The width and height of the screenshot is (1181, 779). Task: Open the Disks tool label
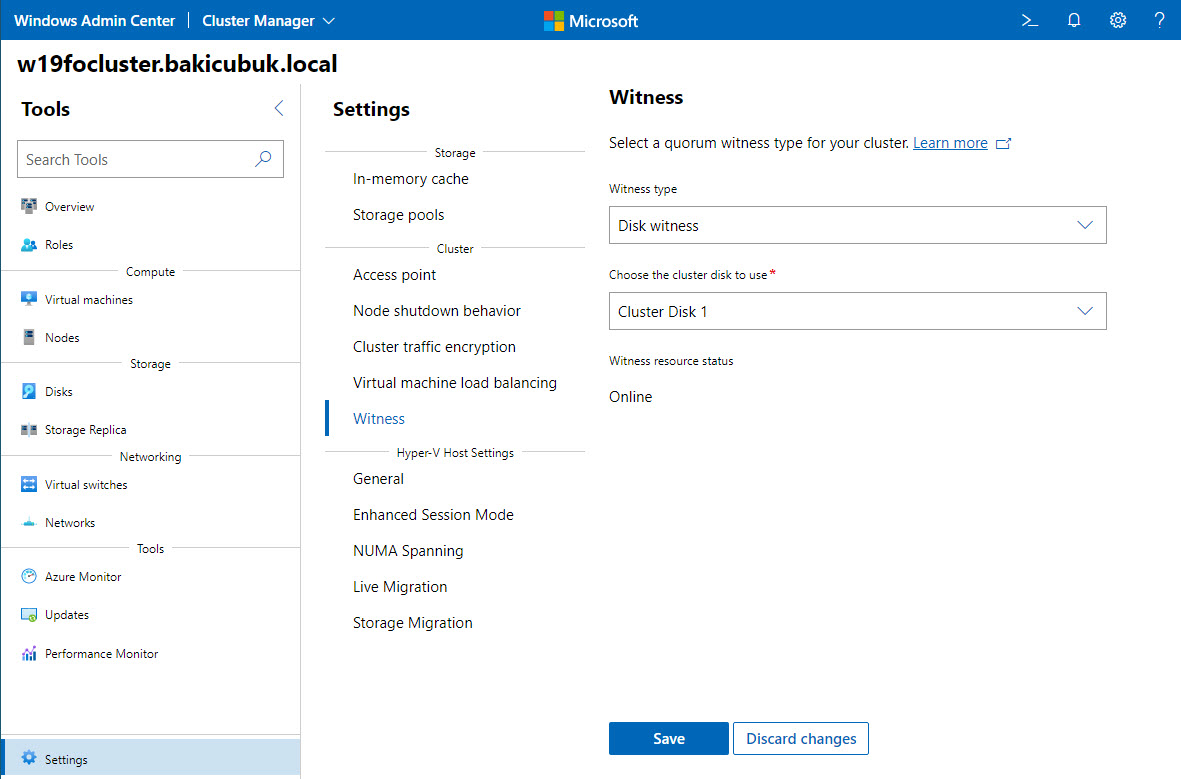[59, 392]
